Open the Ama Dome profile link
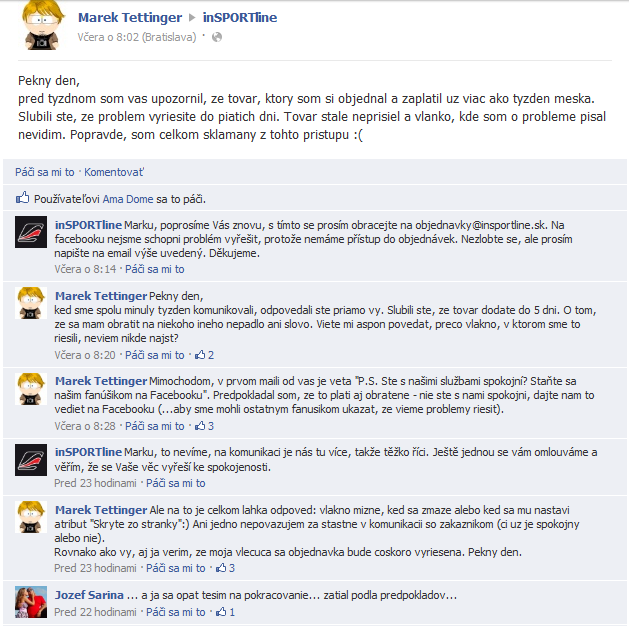Image resolution: width=629 pixels, height=626 pixels. click(x=128, y=199)
